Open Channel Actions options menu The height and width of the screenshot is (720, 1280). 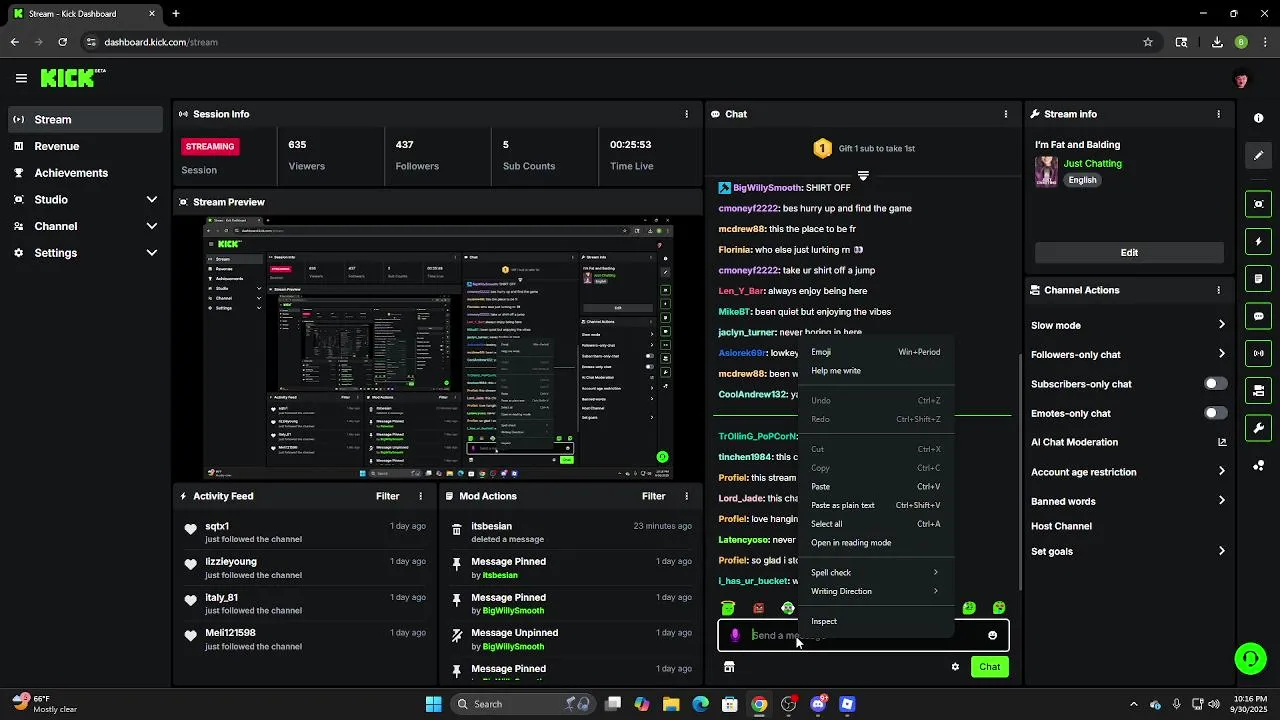[1218, 290]
